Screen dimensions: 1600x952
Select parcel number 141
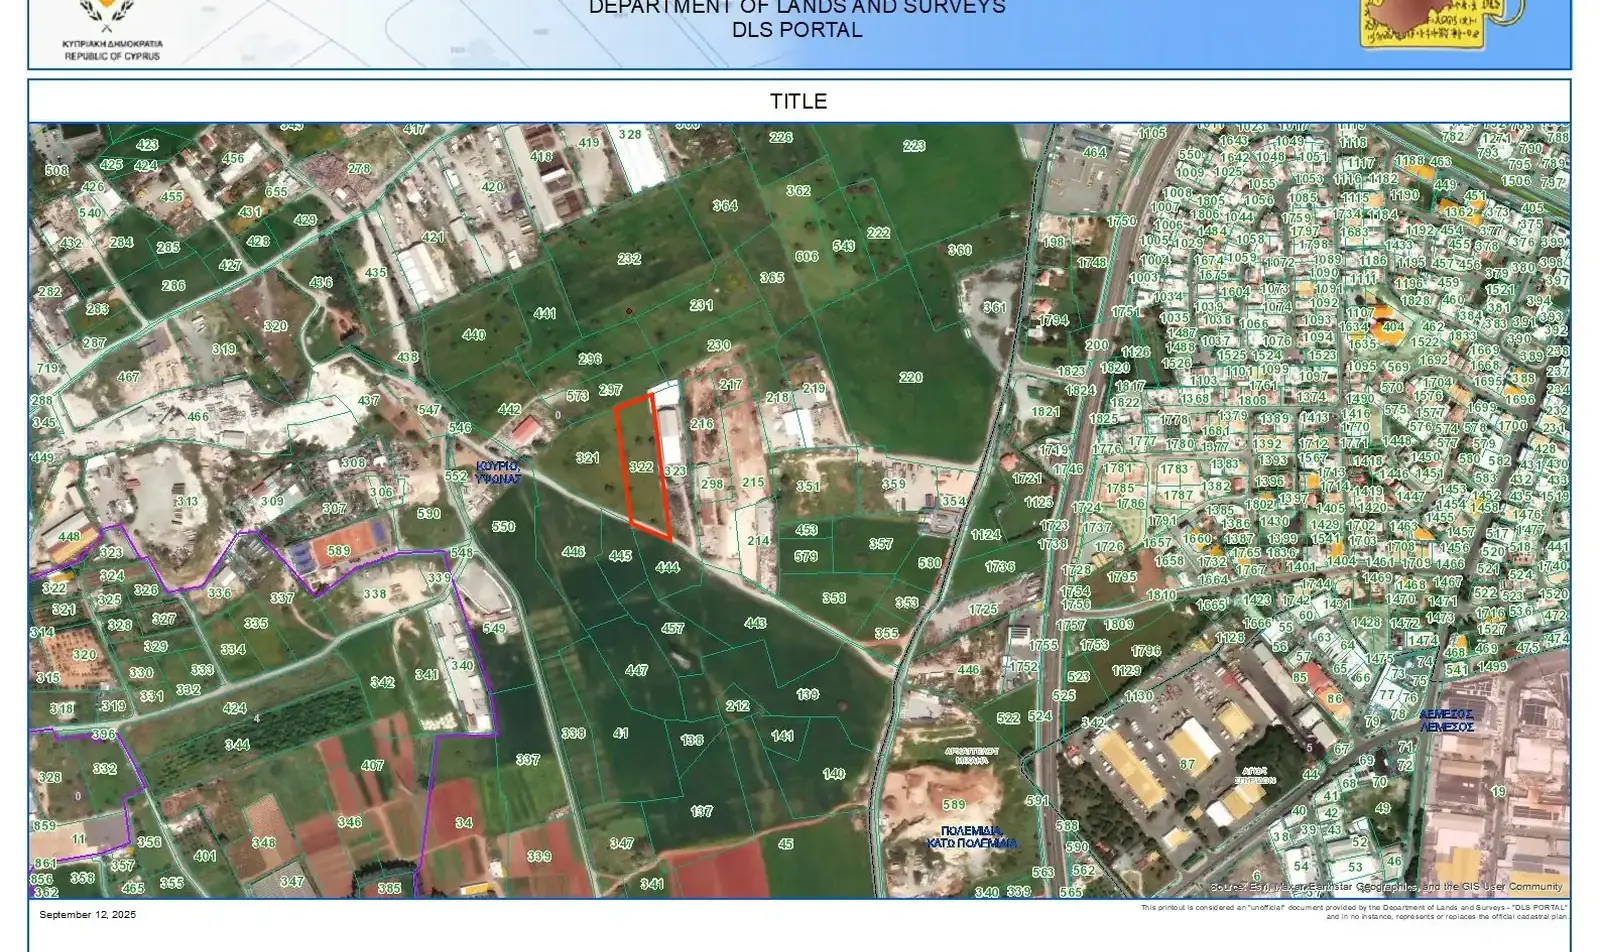[x=783, y=735]
